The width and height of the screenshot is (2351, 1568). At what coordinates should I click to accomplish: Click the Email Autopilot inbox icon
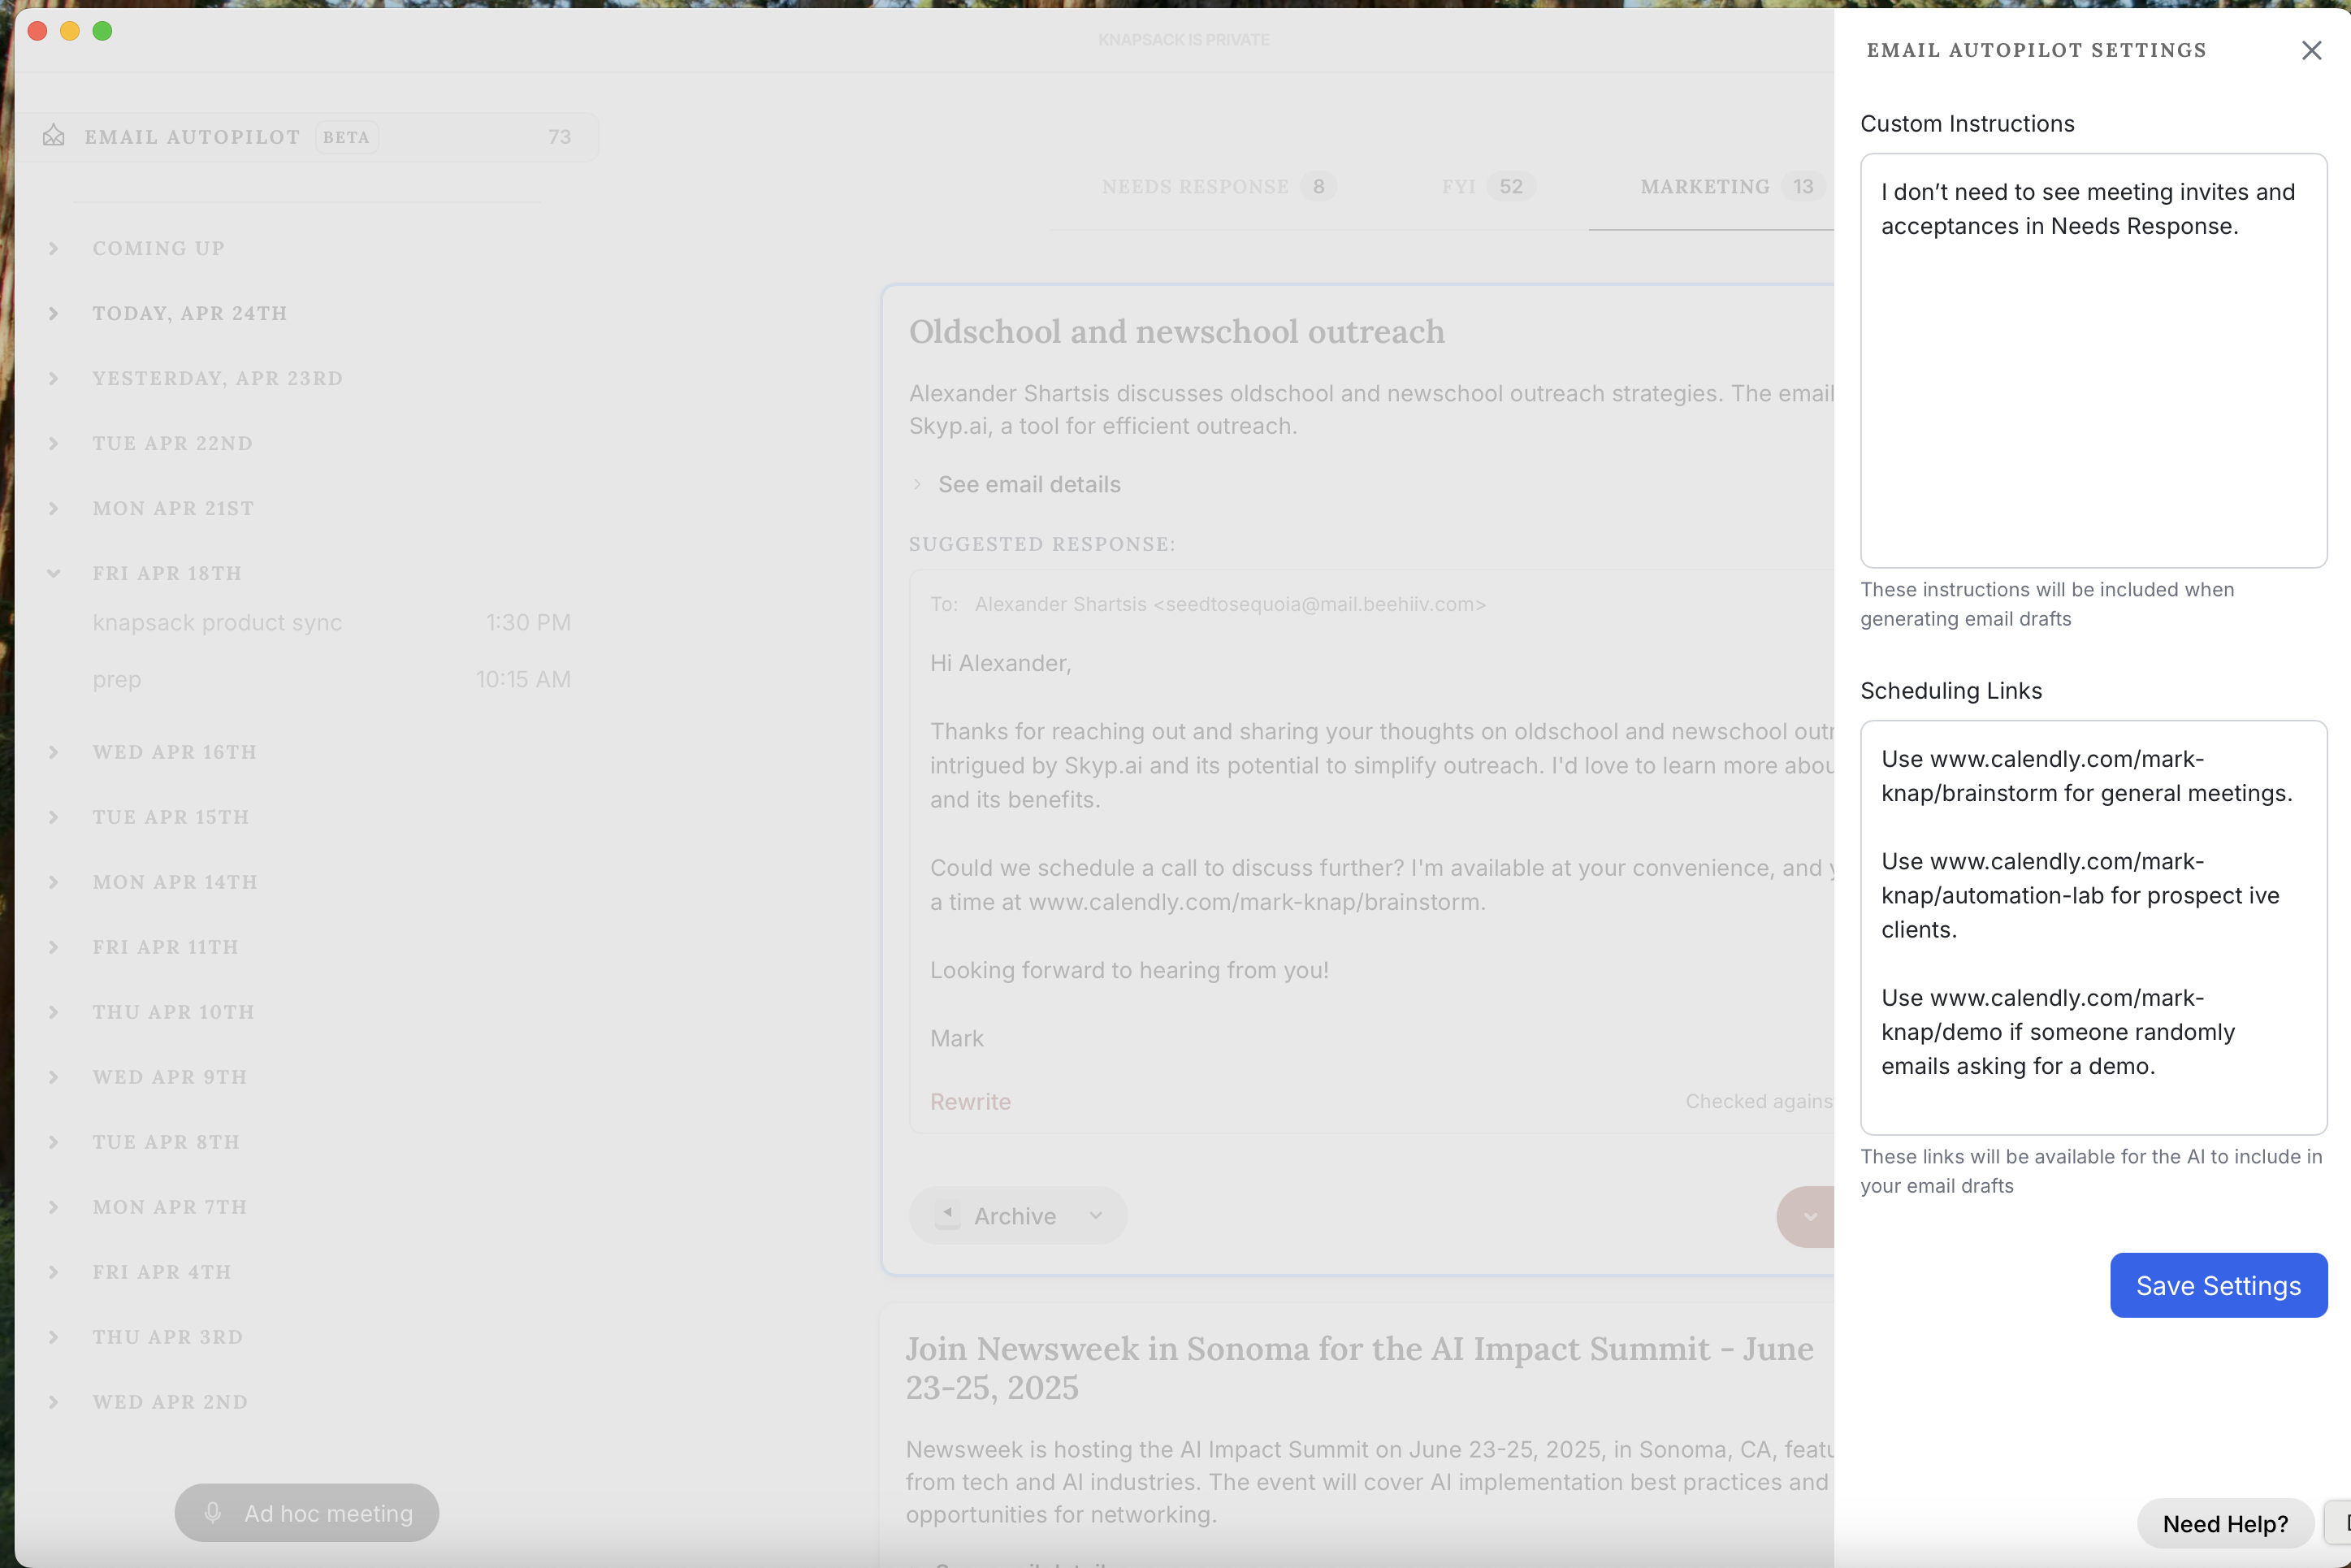(54, 136)
